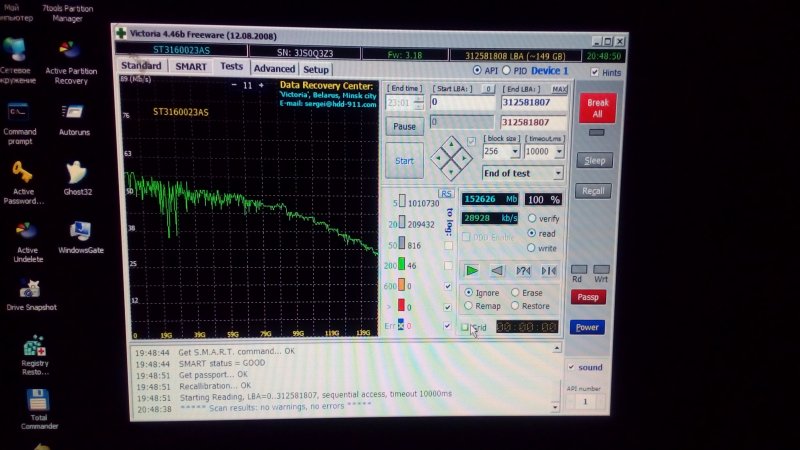
Task: Select the verify radio button
Action: (x=532, y=218)
